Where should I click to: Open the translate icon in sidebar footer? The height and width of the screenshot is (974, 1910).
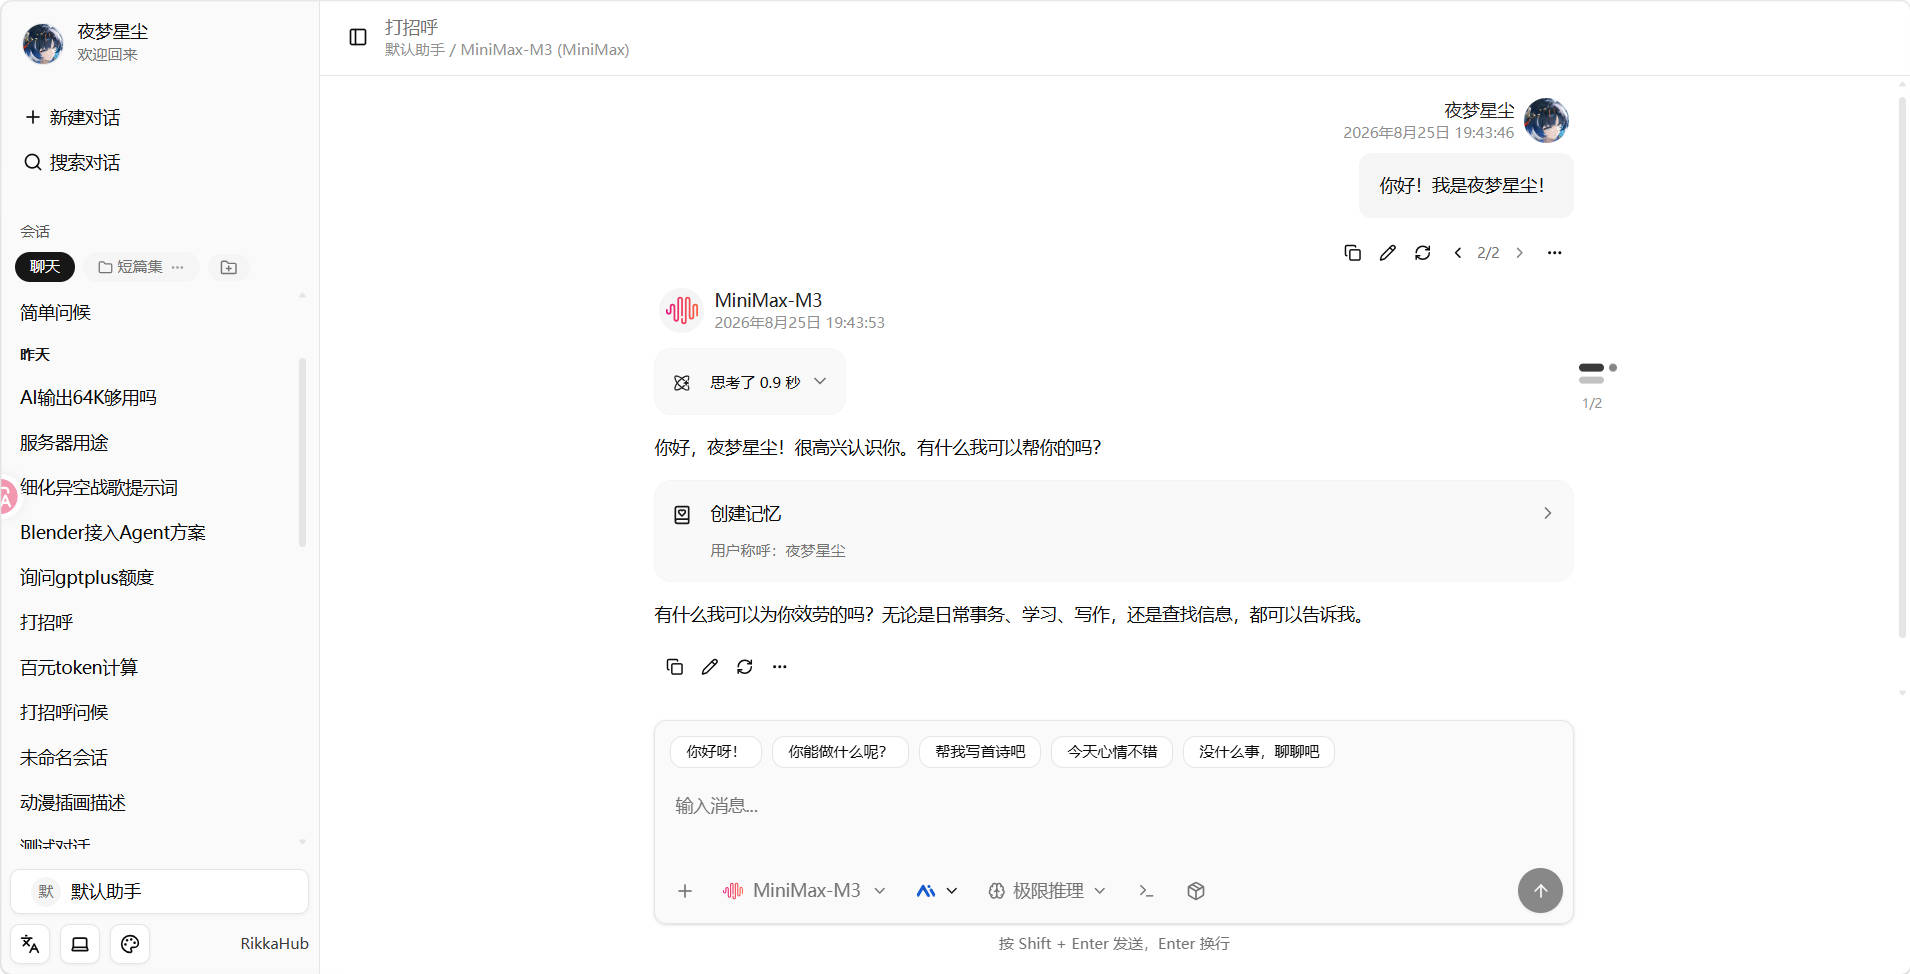[x=30, y=944]
